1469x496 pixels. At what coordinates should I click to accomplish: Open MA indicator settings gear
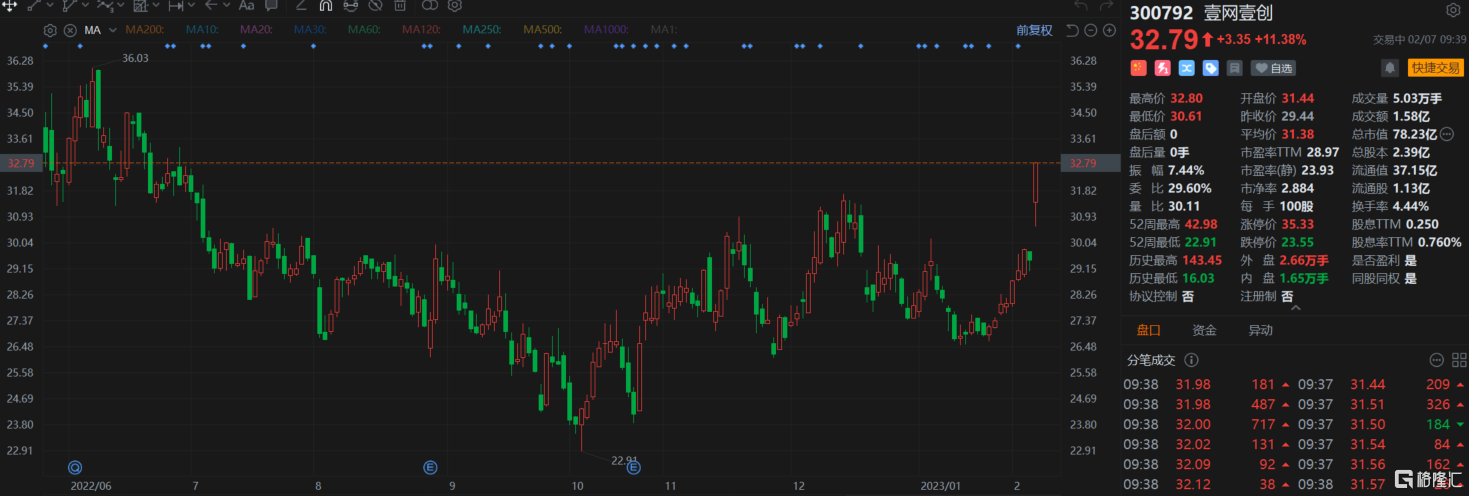coord(50,30)
